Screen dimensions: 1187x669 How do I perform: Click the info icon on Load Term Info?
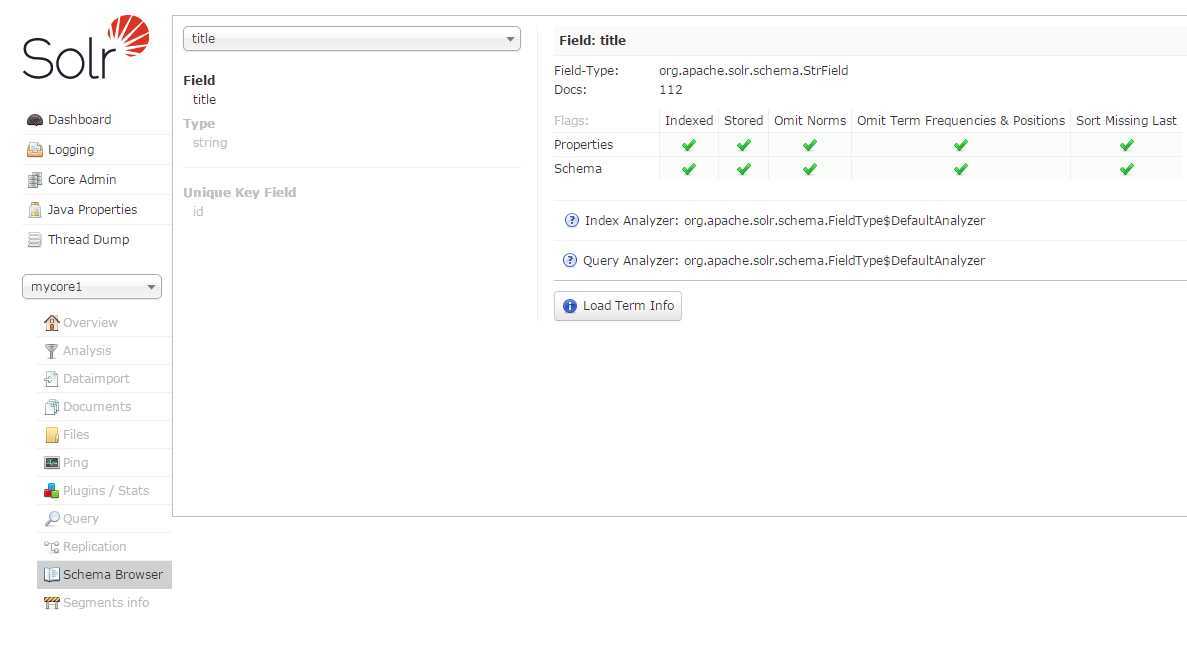click(570, 306)
